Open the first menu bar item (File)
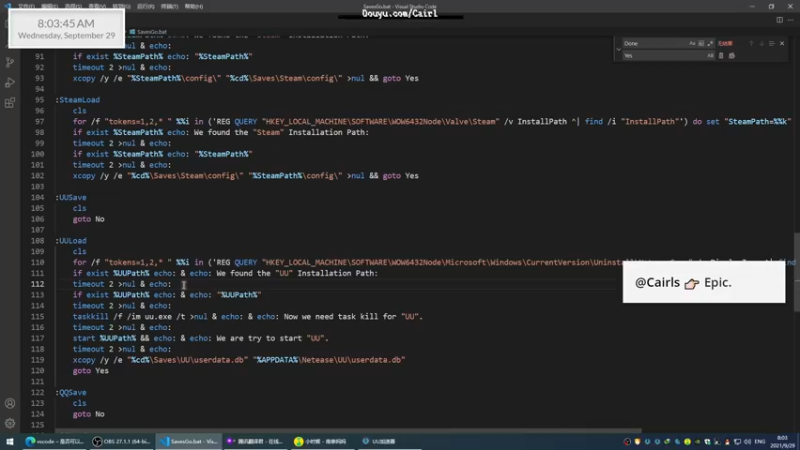The width and height of the screenshot is (800, 450). click(26, 7)
